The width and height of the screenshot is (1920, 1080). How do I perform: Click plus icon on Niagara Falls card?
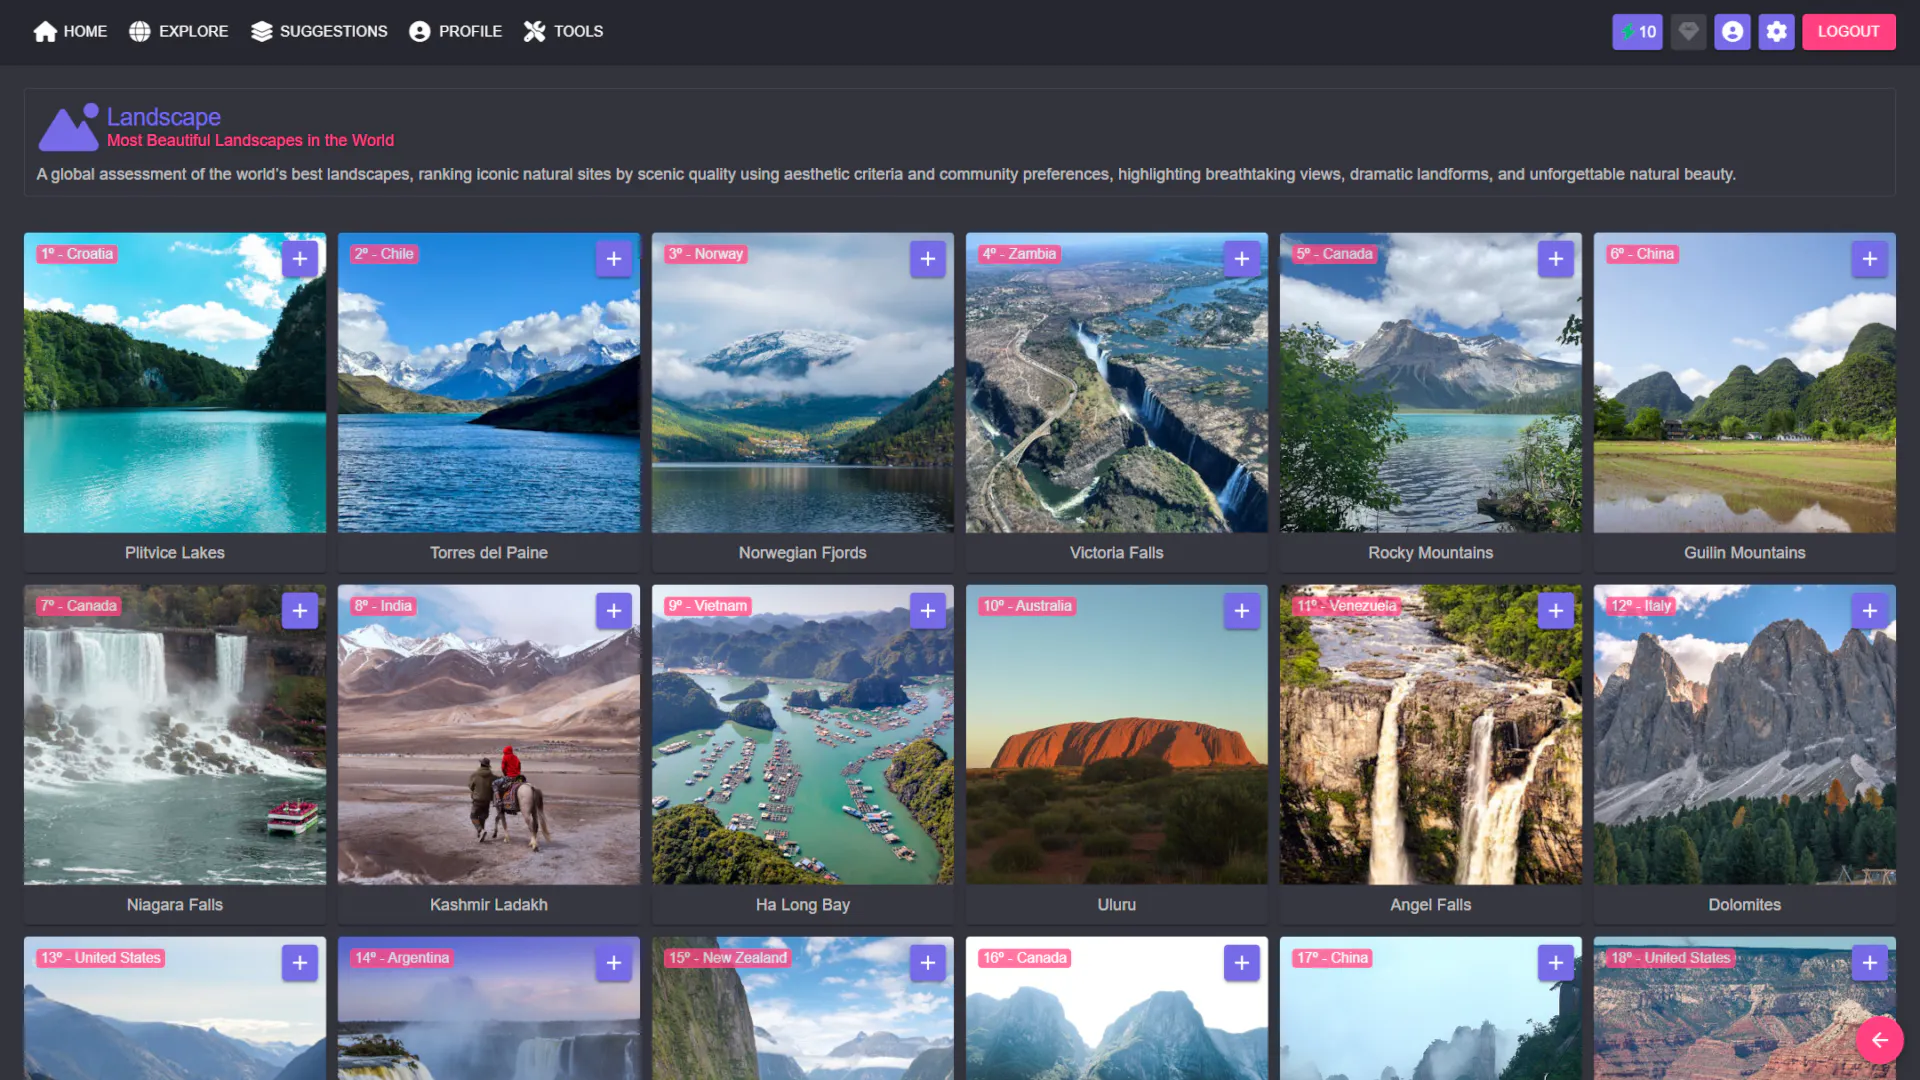(x=300, y=611)
